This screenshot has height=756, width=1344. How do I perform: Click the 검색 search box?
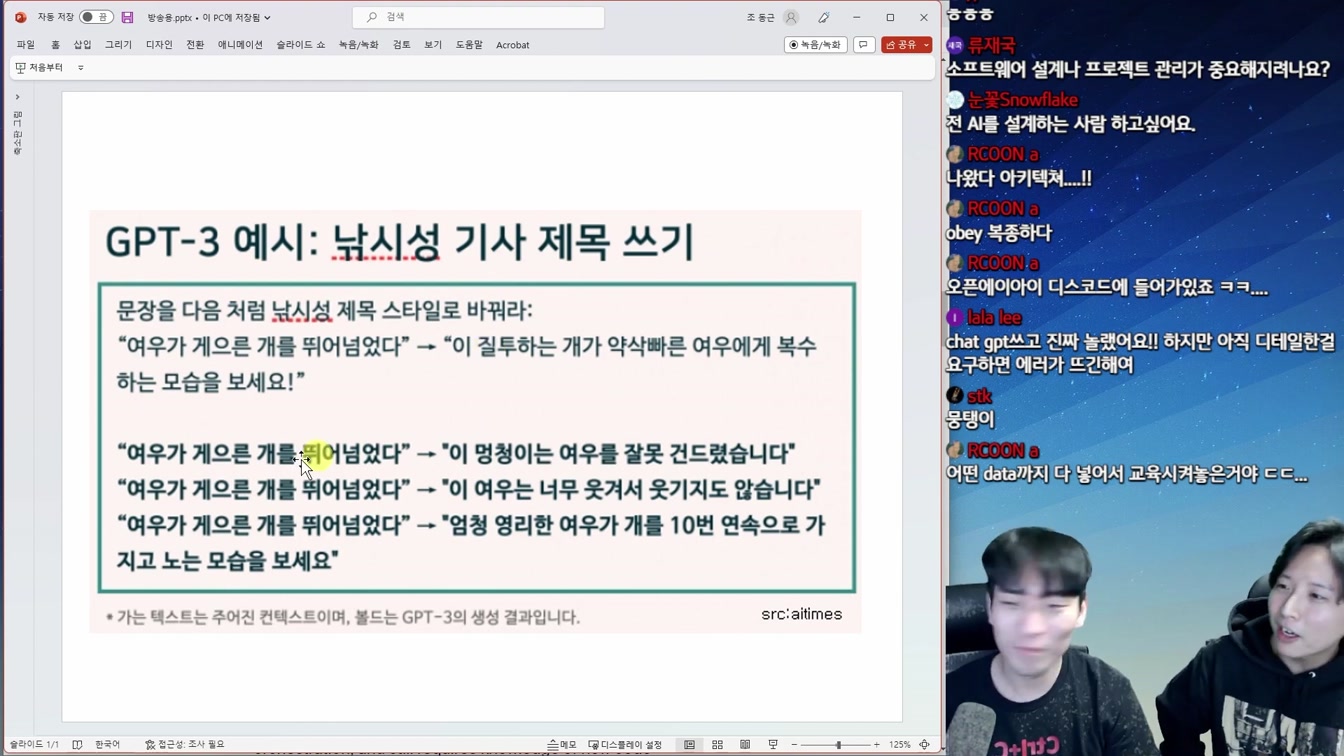pos(478,17)
